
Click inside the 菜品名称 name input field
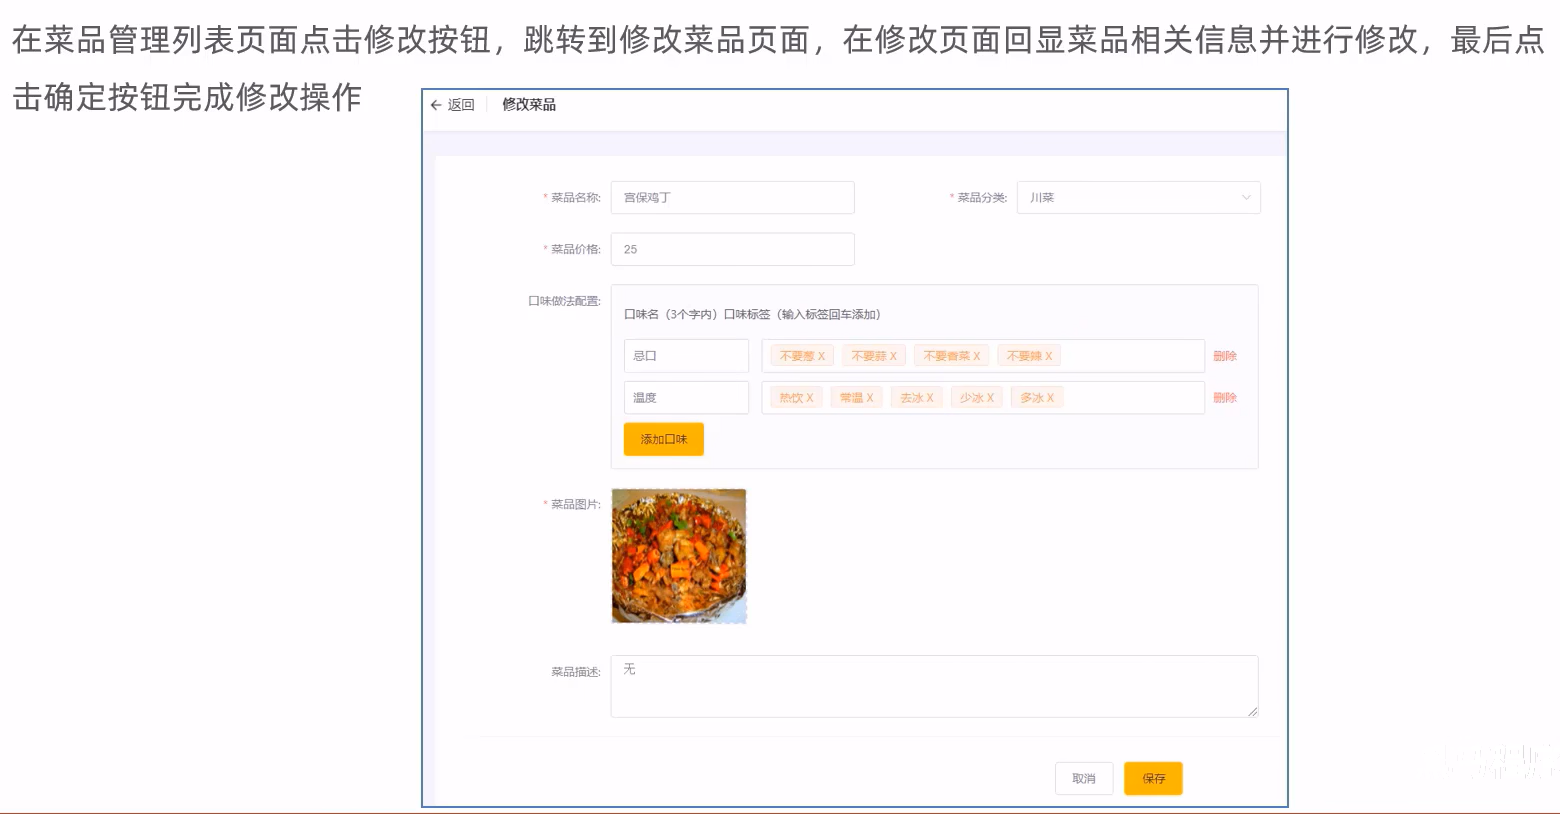point(732,197)
